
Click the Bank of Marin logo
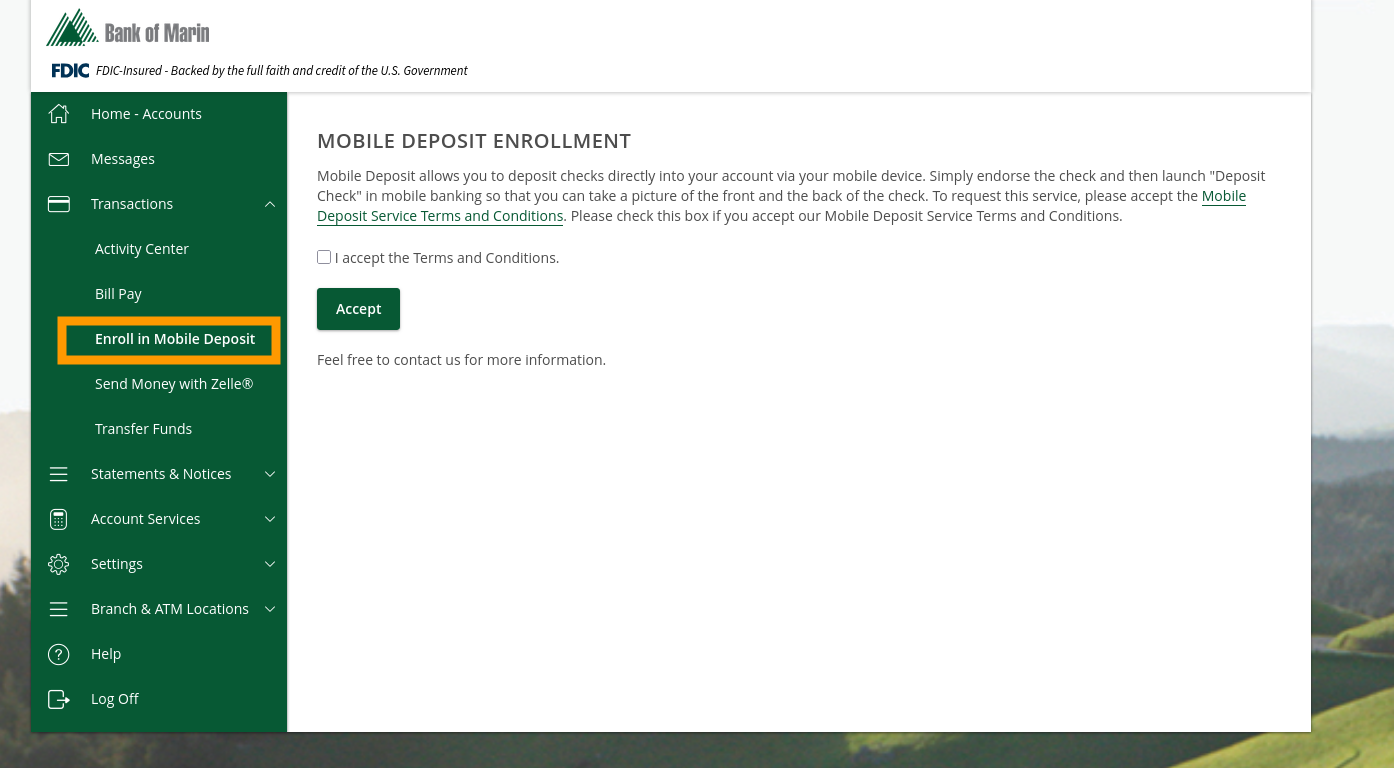pos(127,29)
